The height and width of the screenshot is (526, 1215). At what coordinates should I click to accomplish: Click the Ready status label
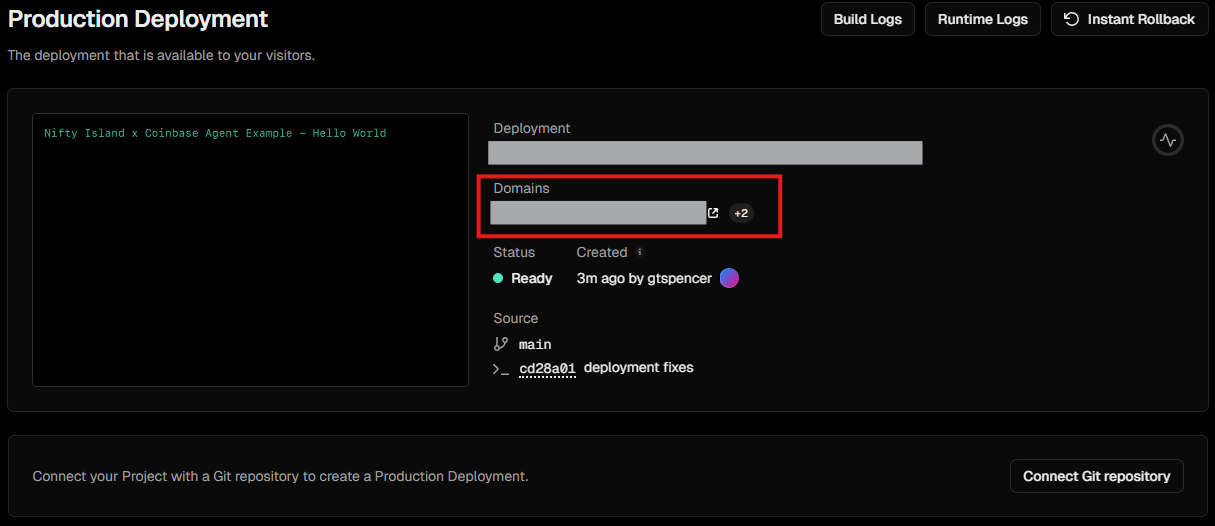pyautogui.click(x=531, y=279)
